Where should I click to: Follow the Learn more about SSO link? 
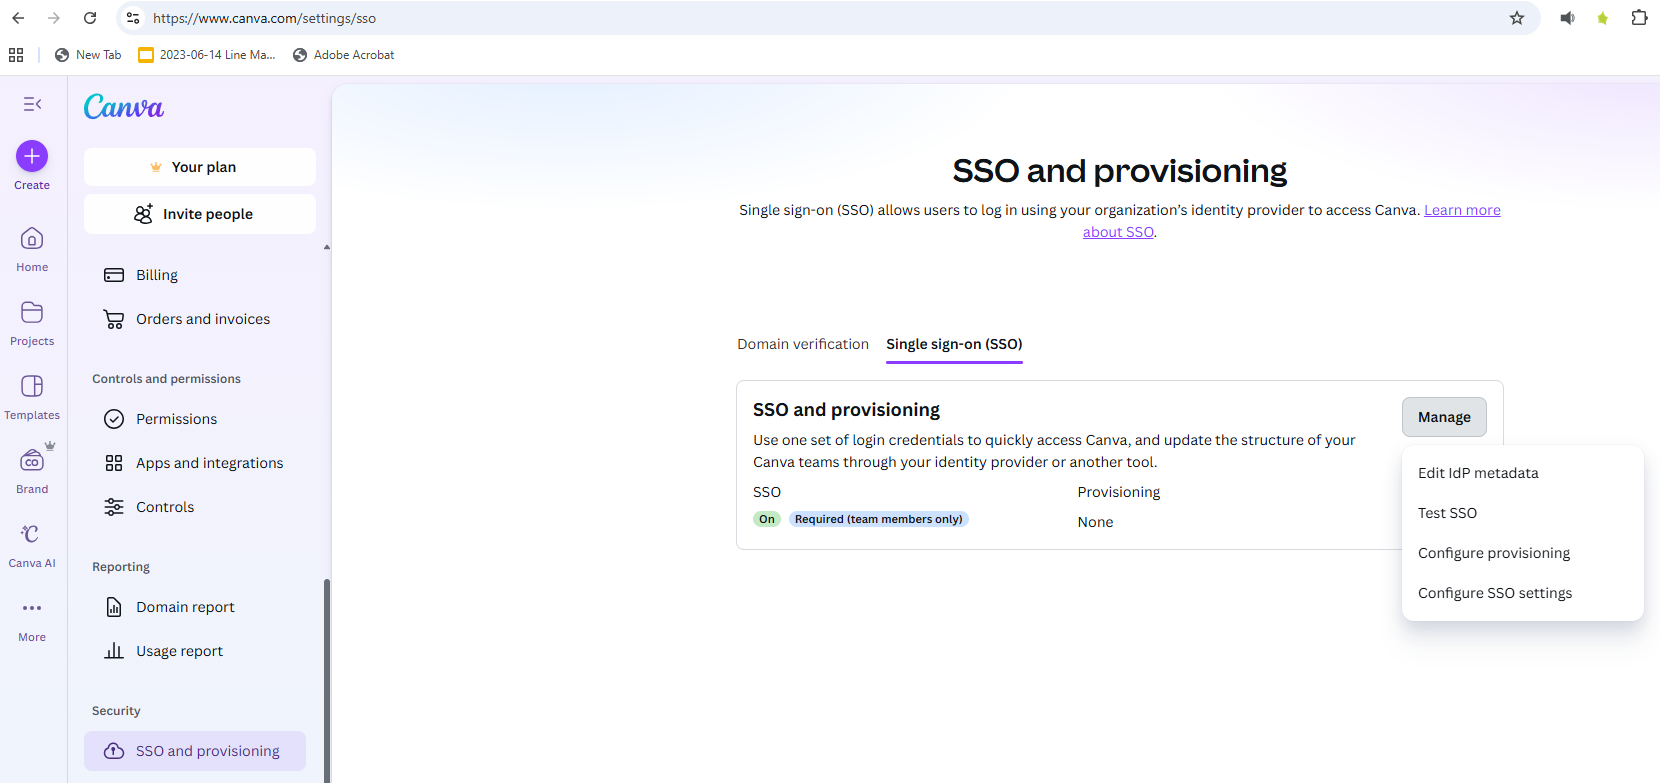coord(1462,210)
